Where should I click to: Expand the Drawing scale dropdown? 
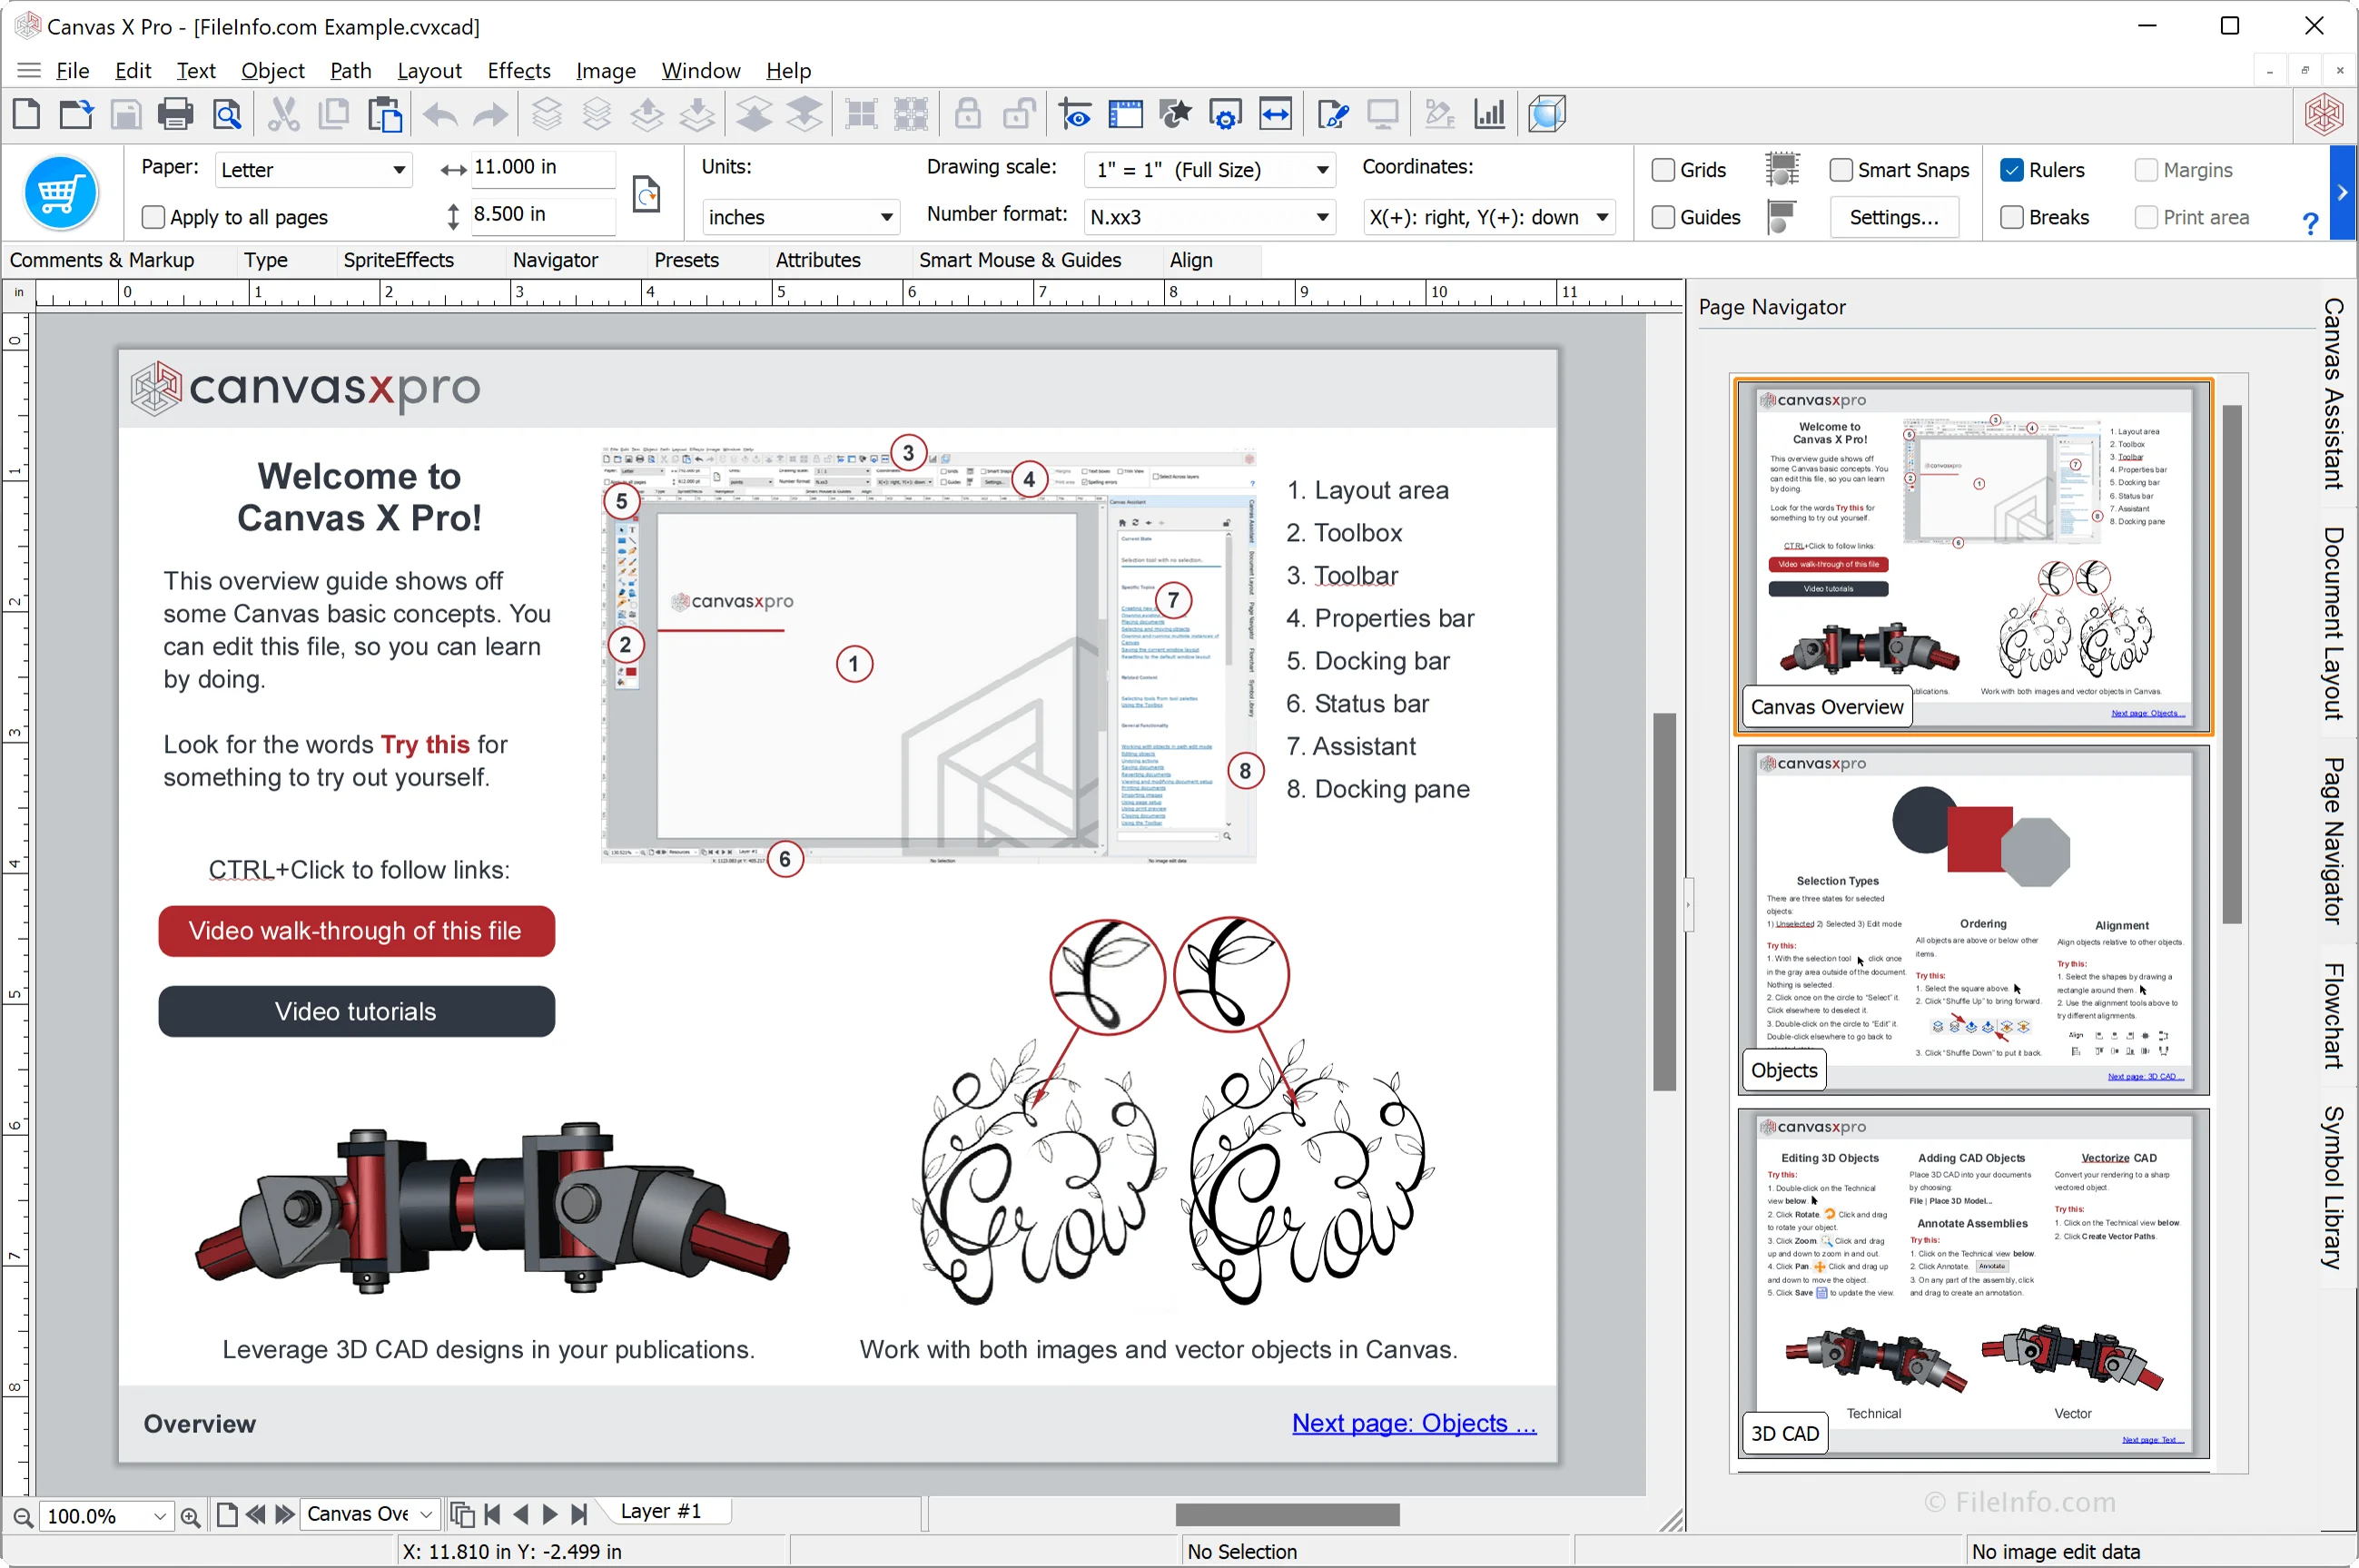pos(1322,170)
